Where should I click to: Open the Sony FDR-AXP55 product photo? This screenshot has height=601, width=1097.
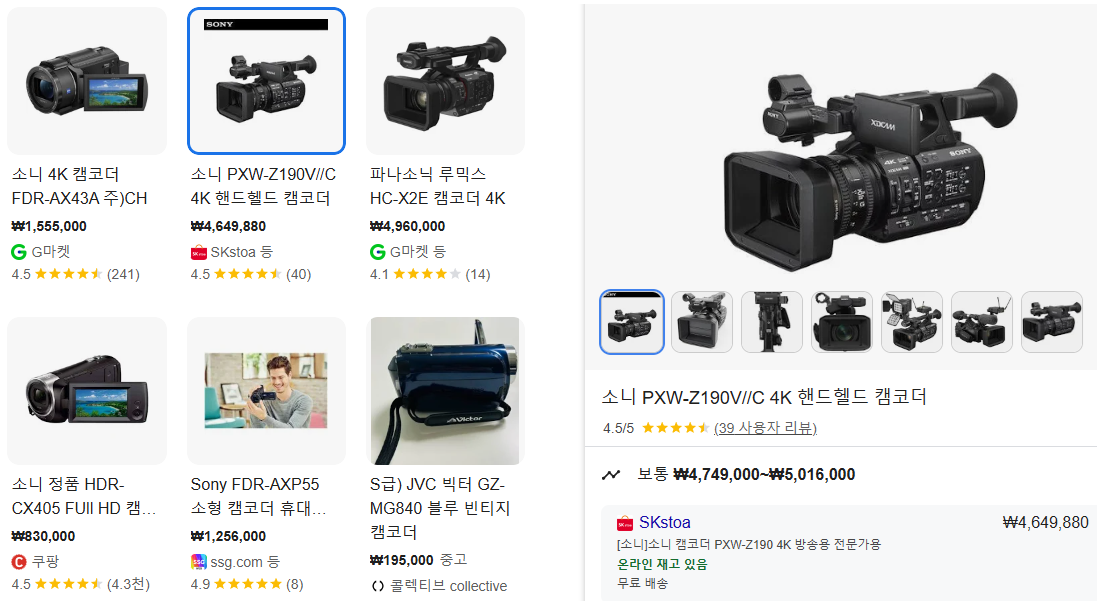pos(267,390)
